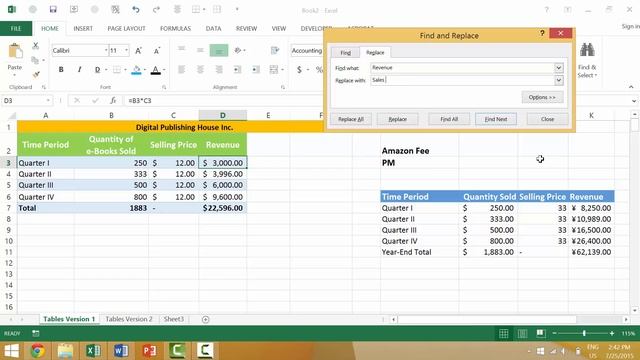Click the Replace button in dialog
640x360 pixels.
tap(398, 119)
